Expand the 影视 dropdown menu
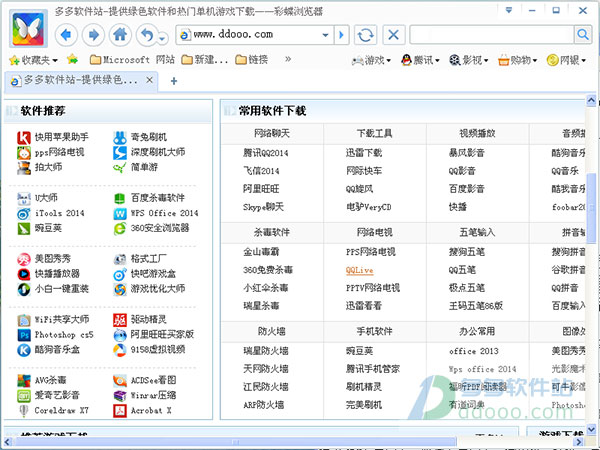The width and height of the screenshot is (600, 450). 469,60
